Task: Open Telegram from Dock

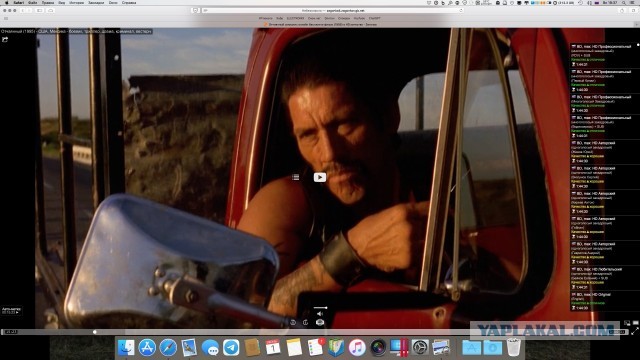Action: pyautogui.click(x=231, y=348)
